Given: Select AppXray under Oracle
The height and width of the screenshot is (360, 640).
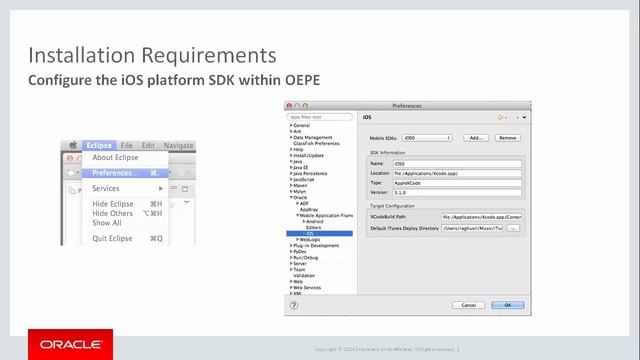Looking at the screenshot, I should point(309,209).
